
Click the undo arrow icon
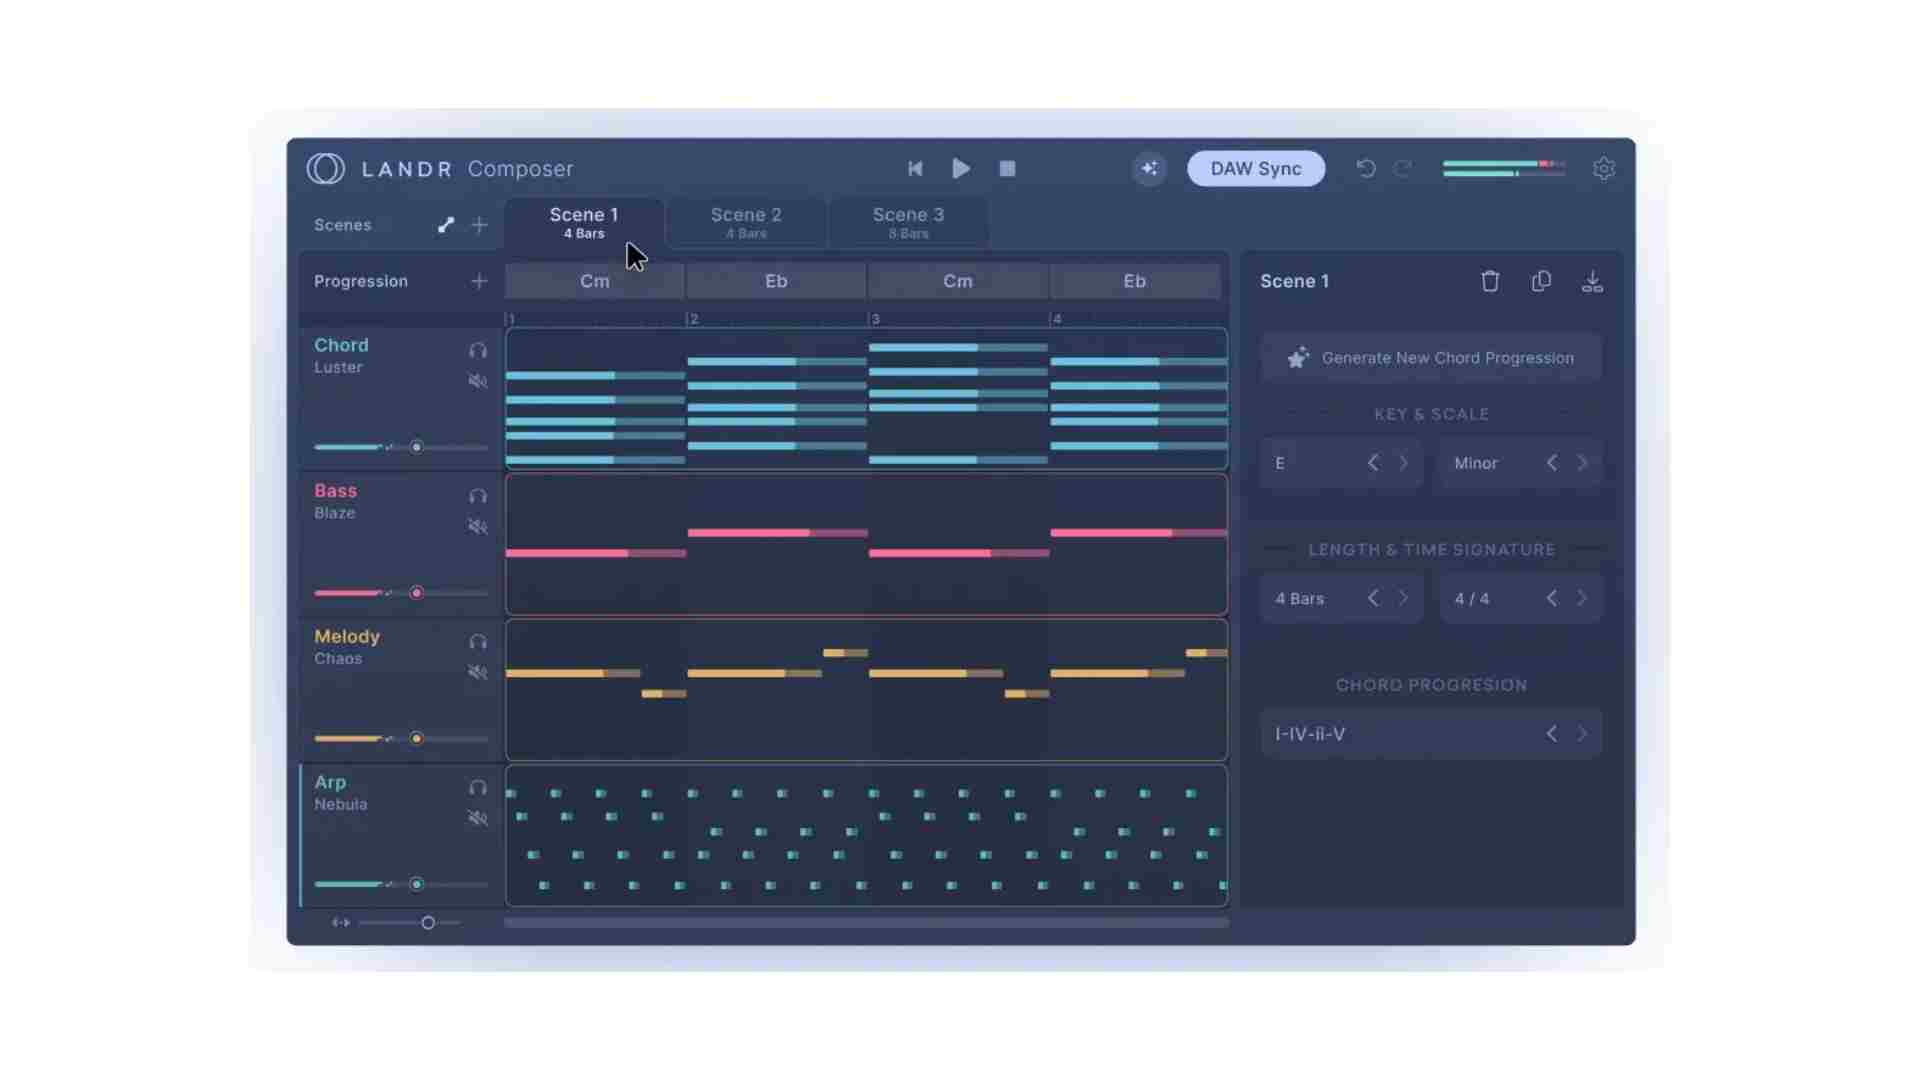(1365, 169)
